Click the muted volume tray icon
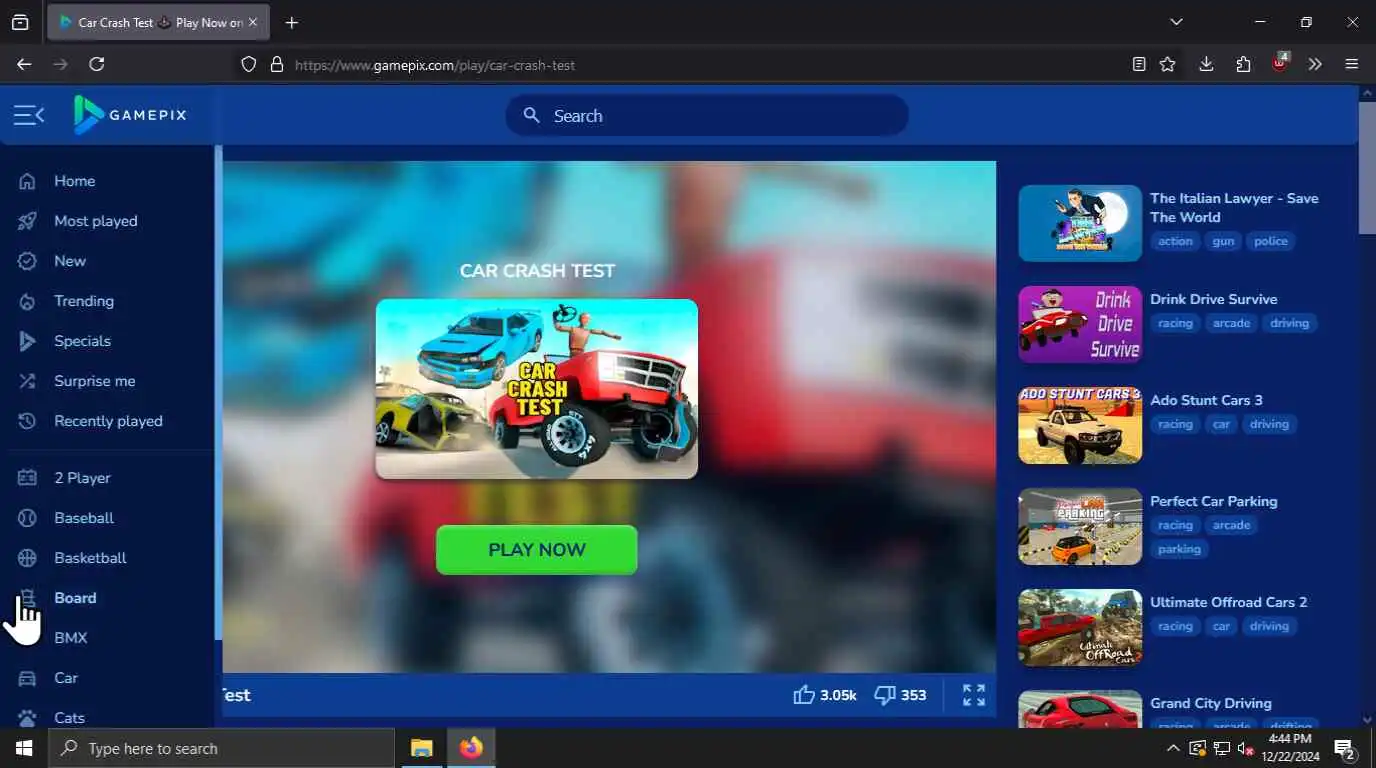Image resolution: width=1376 pixels, height=768 pixels. click(1245, 748)
